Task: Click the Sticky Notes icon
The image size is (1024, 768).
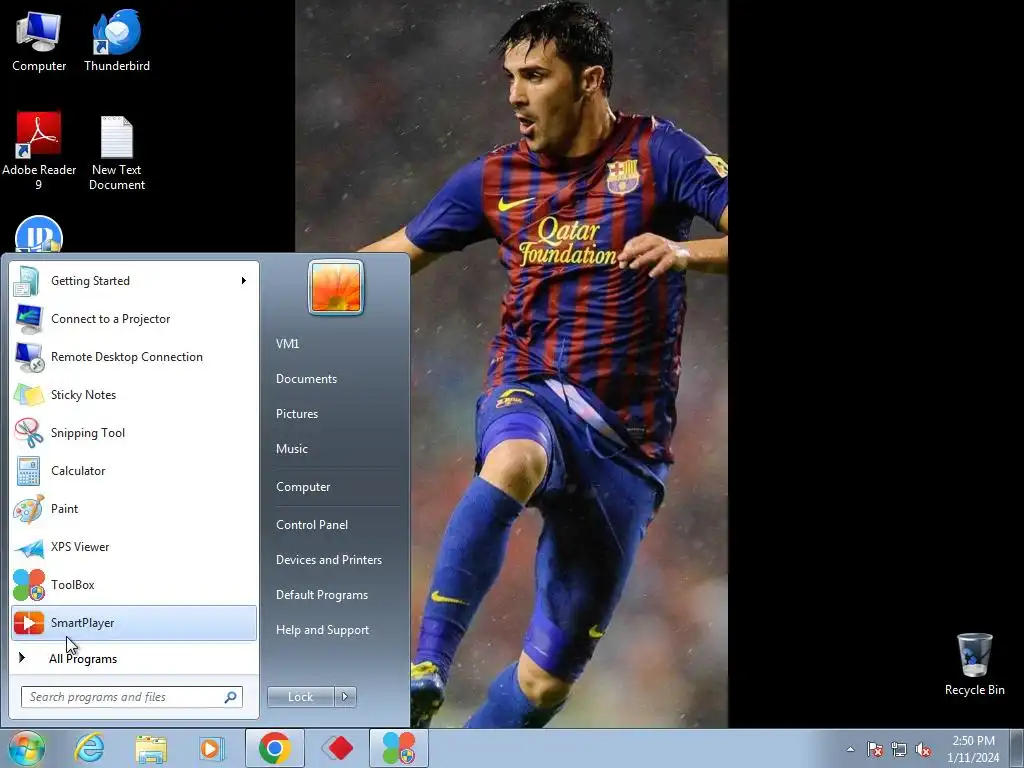Action: tap(28, 395)
